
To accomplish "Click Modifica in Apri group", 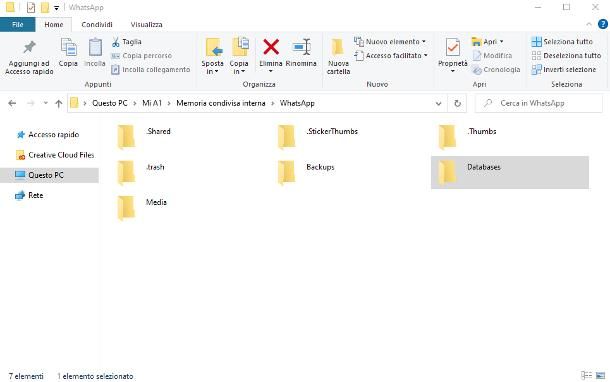I will 492,56.
